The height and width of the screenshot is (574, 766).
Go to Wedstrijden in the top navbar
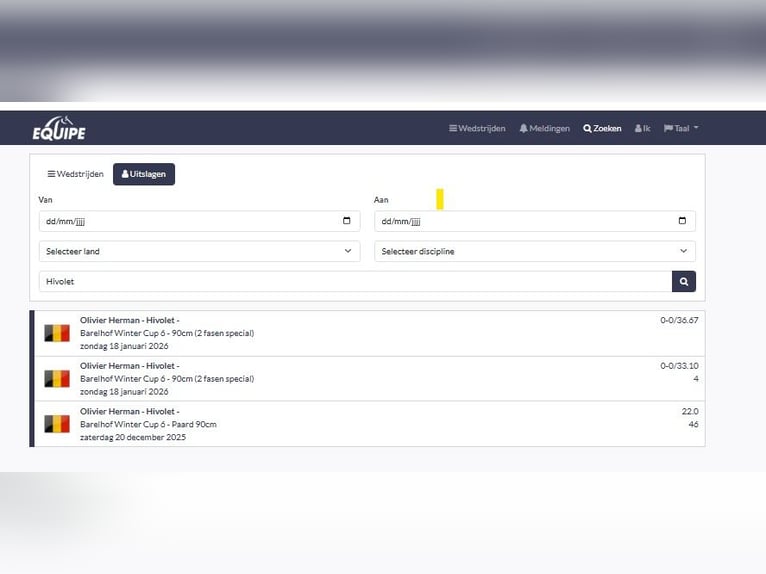pos(477,129)
